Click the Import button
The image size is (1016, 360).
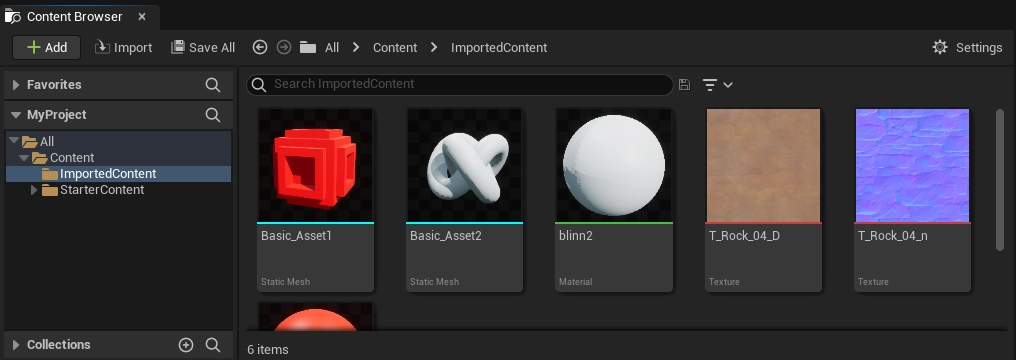tap(123, 47)
